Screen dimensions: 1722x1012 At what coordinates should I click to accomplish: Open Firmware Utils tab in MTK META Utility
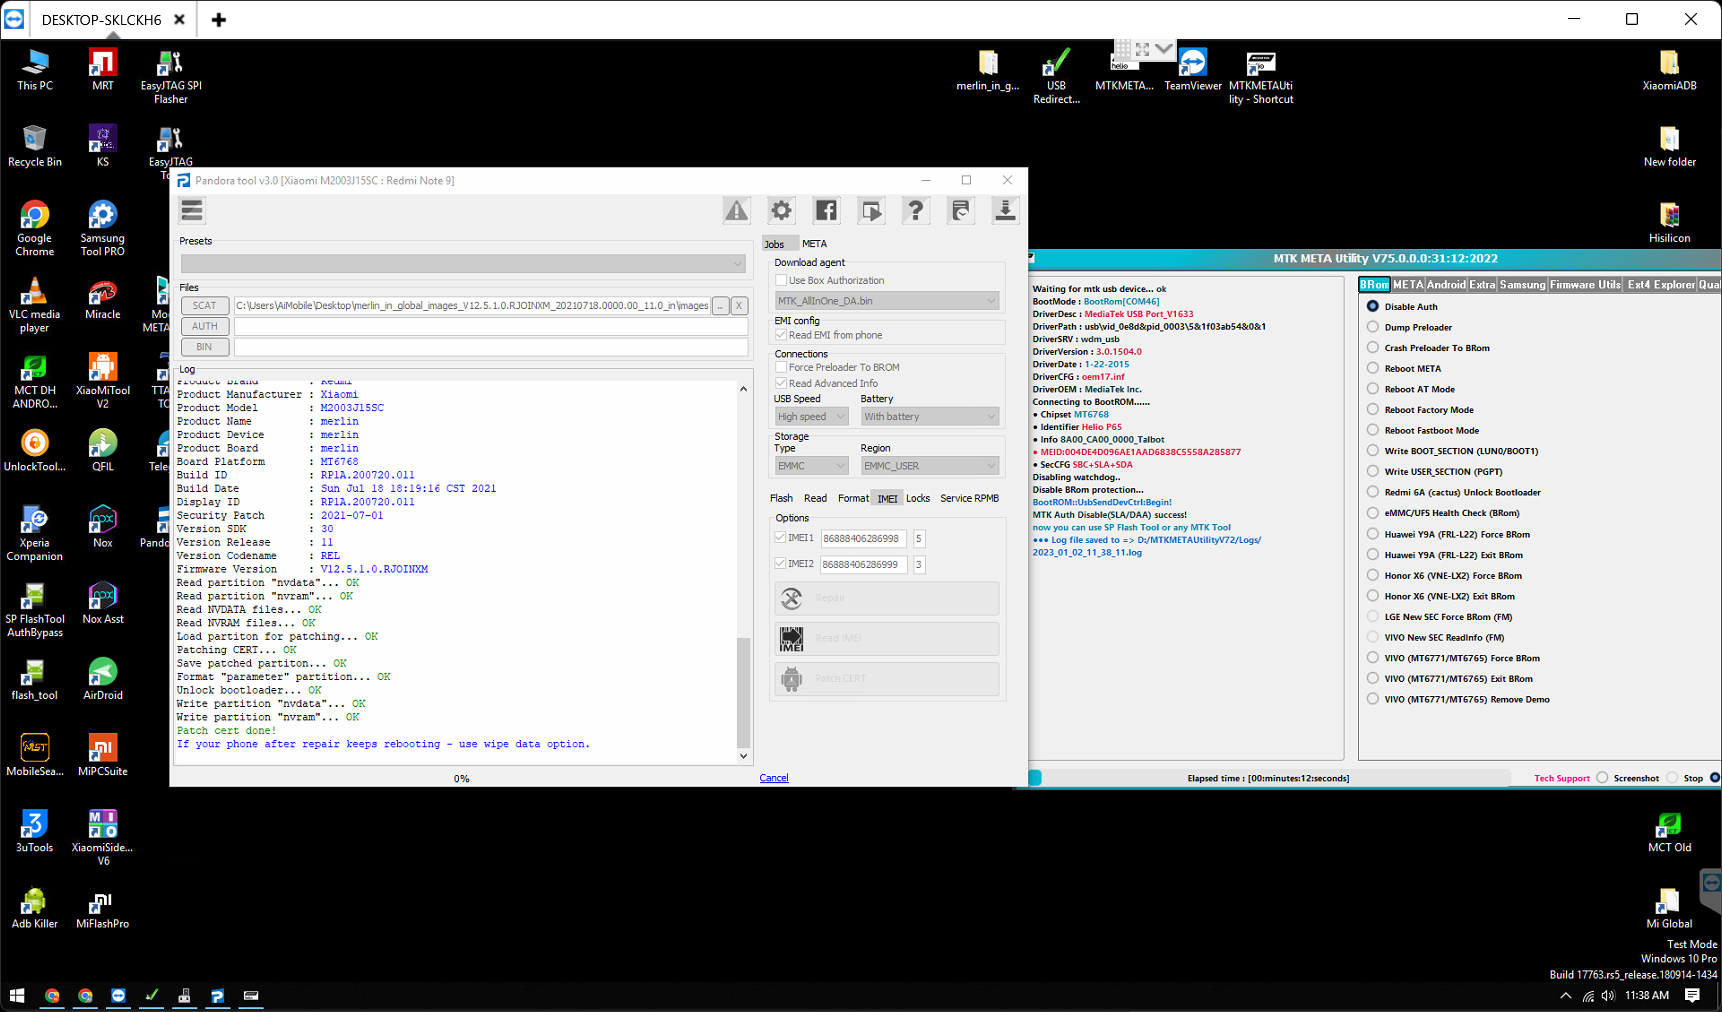pos(1585,285)
